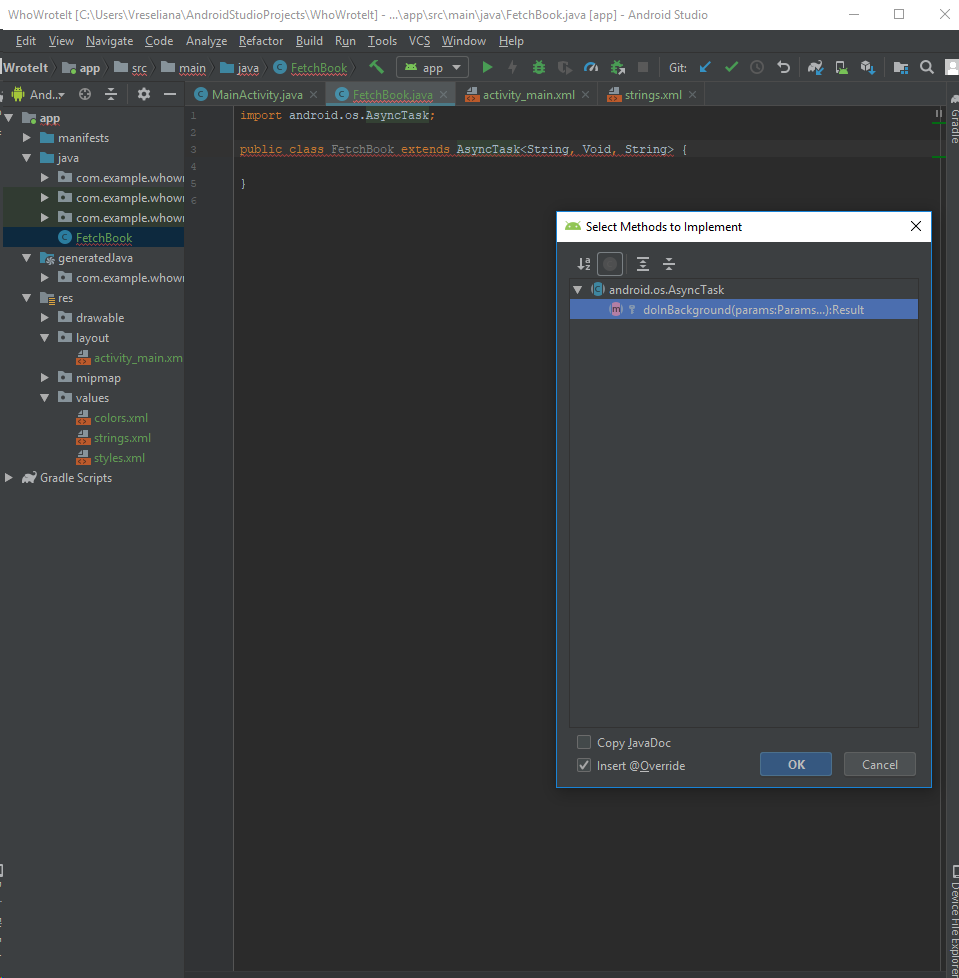Click the Git Revert undo arrow
Screen dimensions: 959x978
click(784, 67)
